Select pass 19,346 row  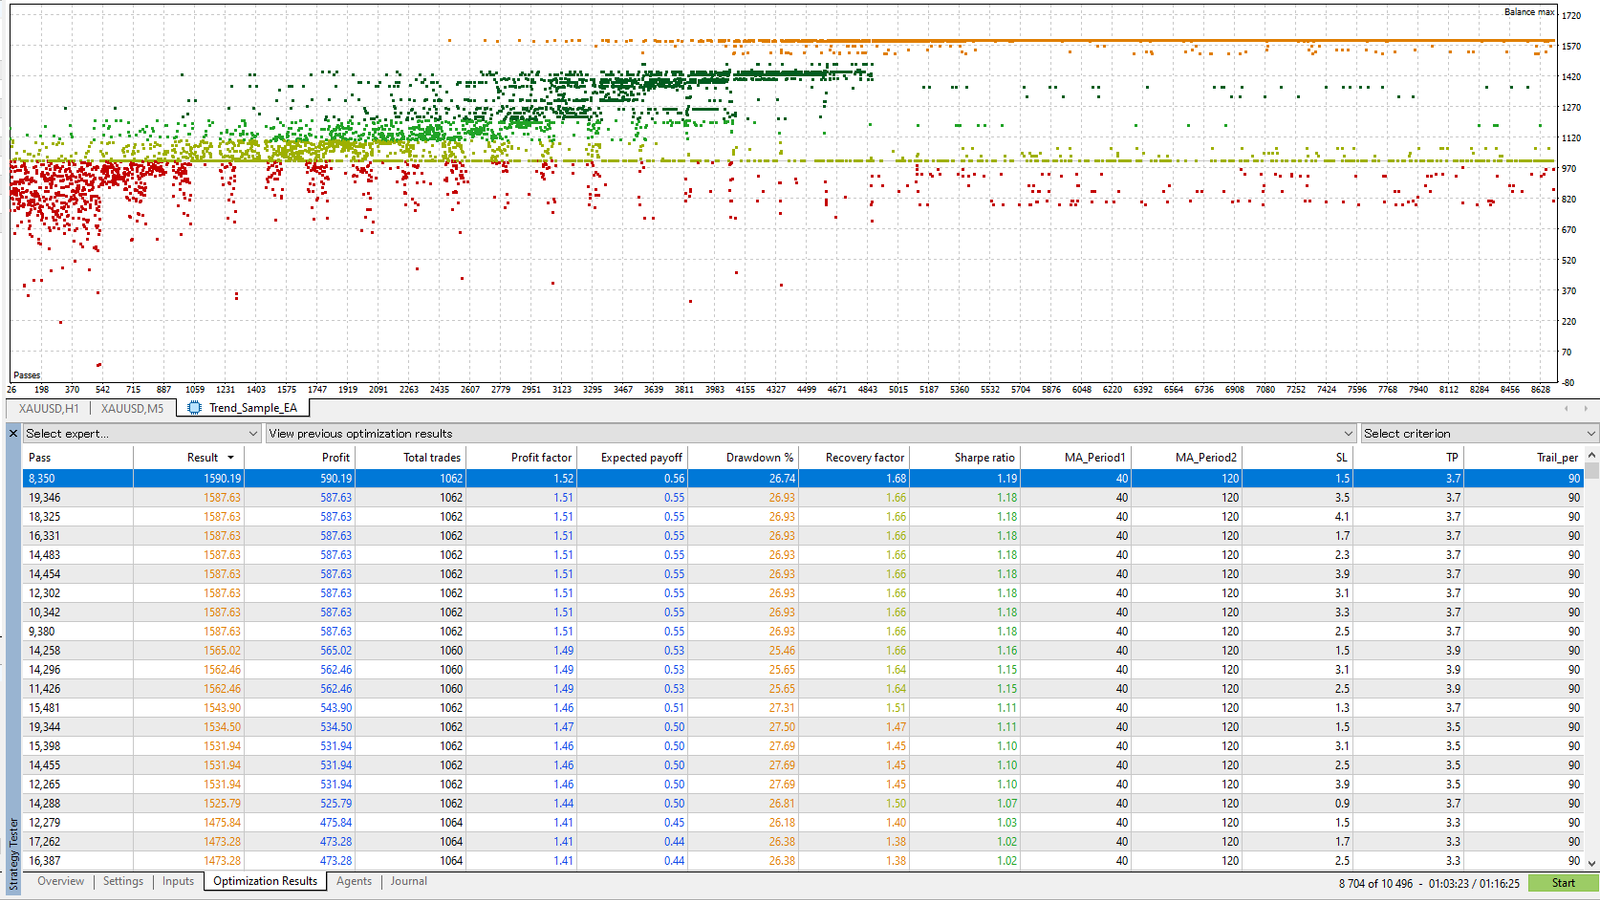pyautogui.click(x=300, y=497)
